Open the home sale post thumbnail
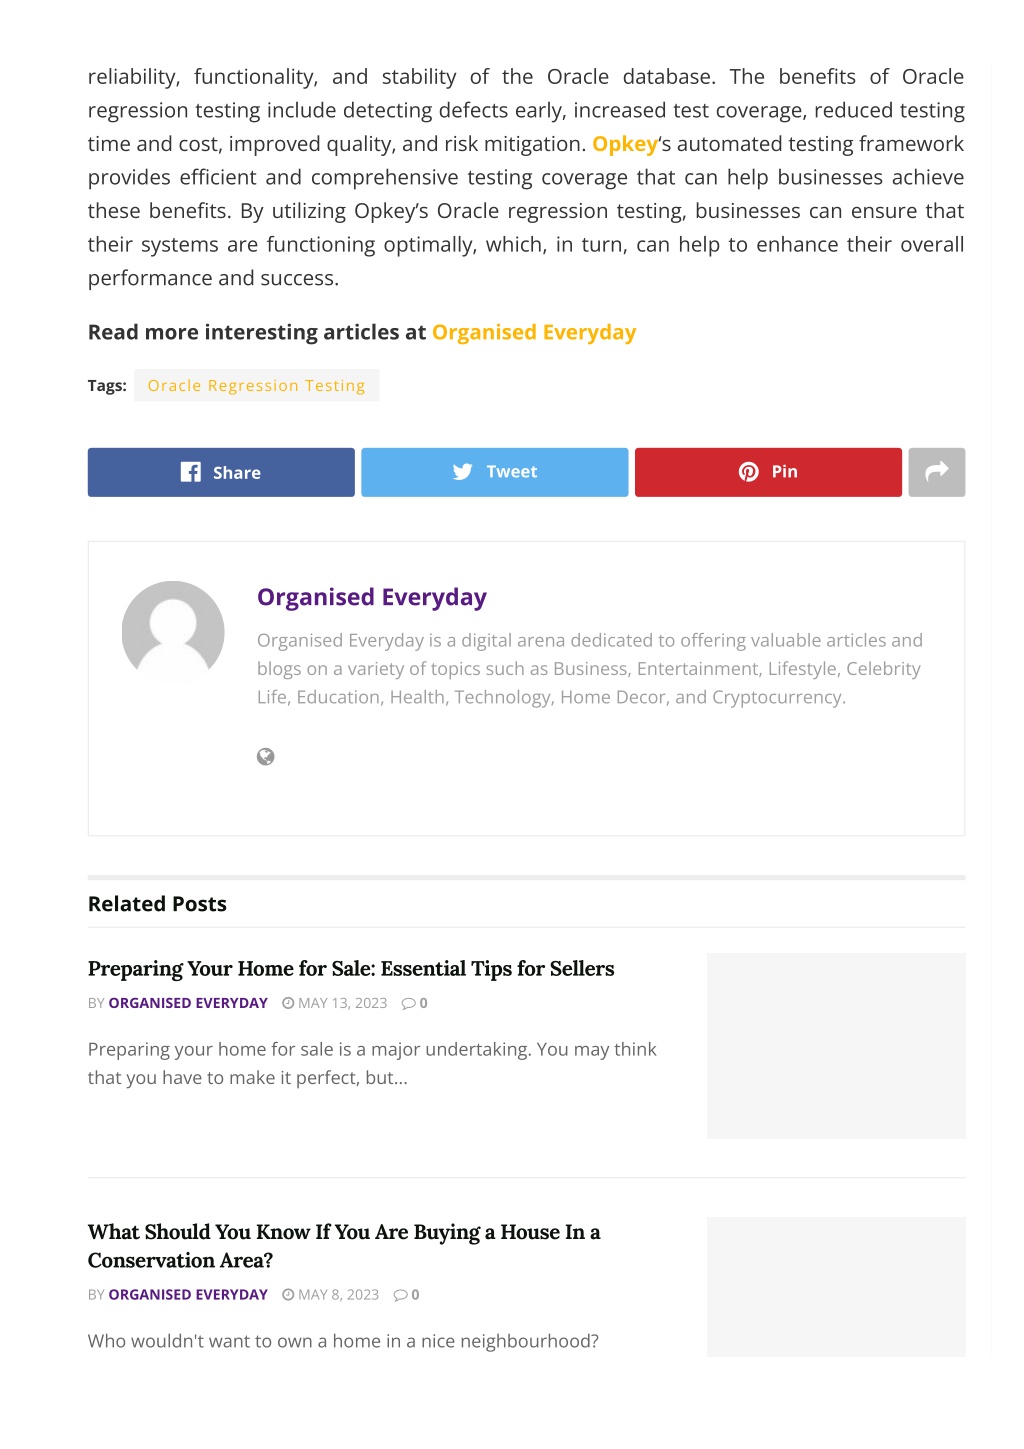The width and height of the screenshot is (1024, 1449). tap(836, 1046)
